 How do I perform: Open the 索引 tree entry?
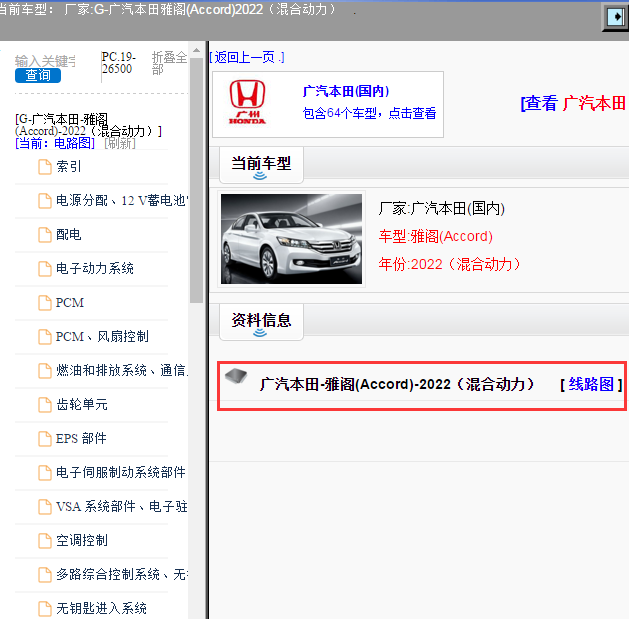(69, 166)
